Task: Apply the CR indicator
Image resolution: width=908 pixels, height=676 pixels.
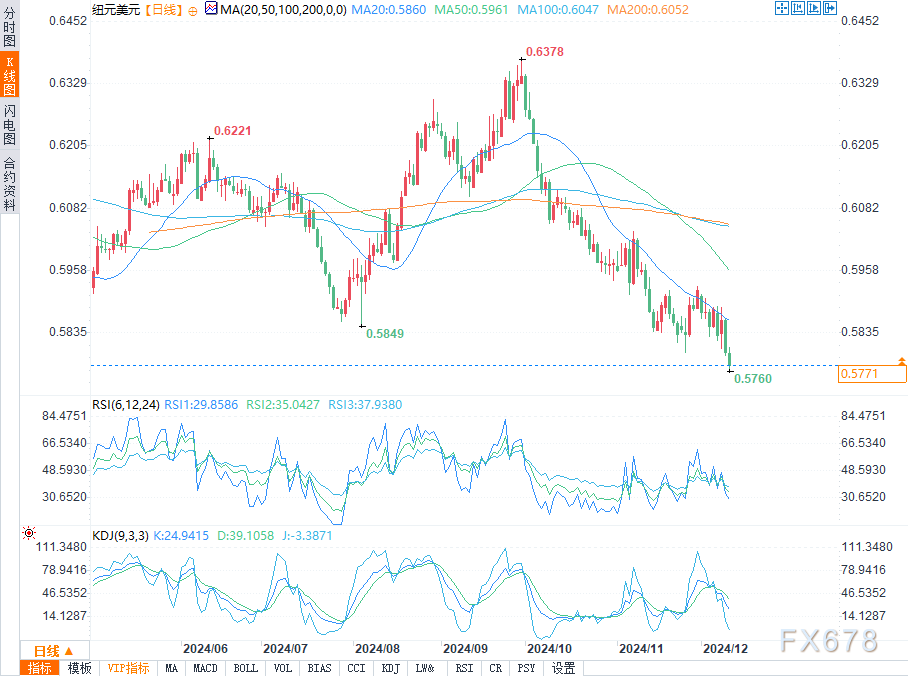Action: pyautogui.click(x=496, y=668)
